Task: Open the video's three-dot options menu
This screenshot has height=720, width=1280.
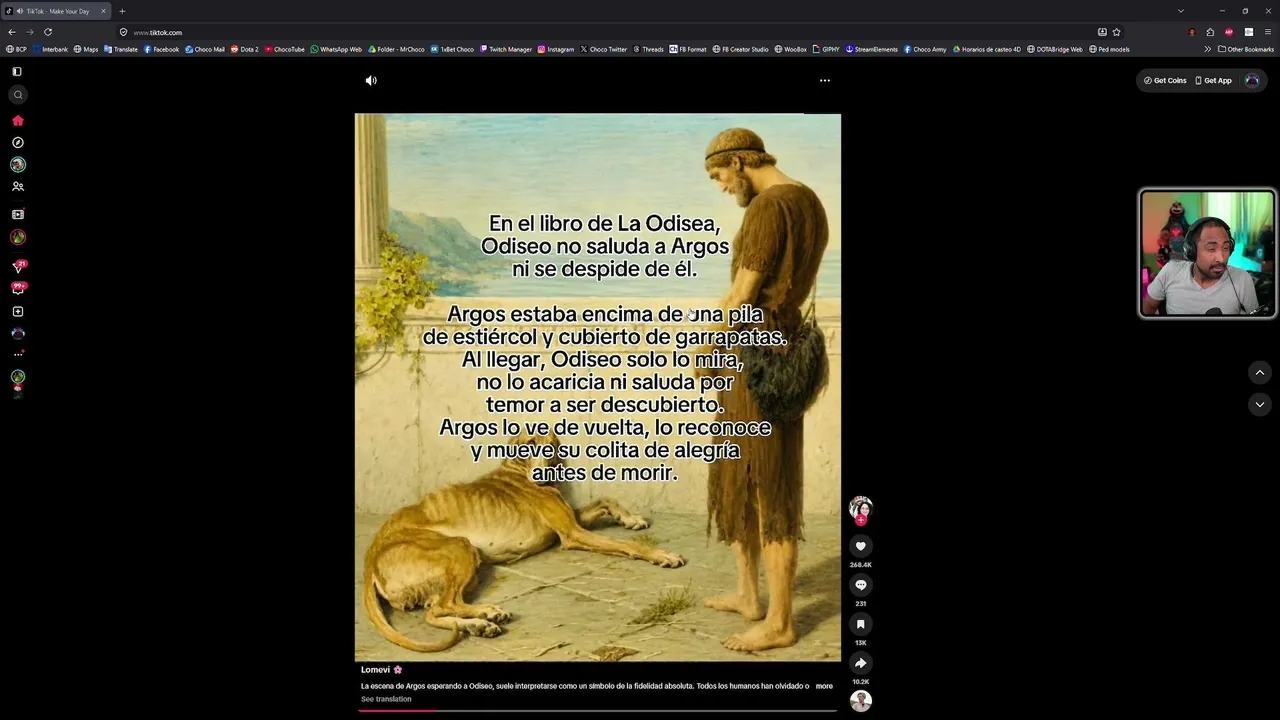Action: pyautogui.click(x=825, y=80)
